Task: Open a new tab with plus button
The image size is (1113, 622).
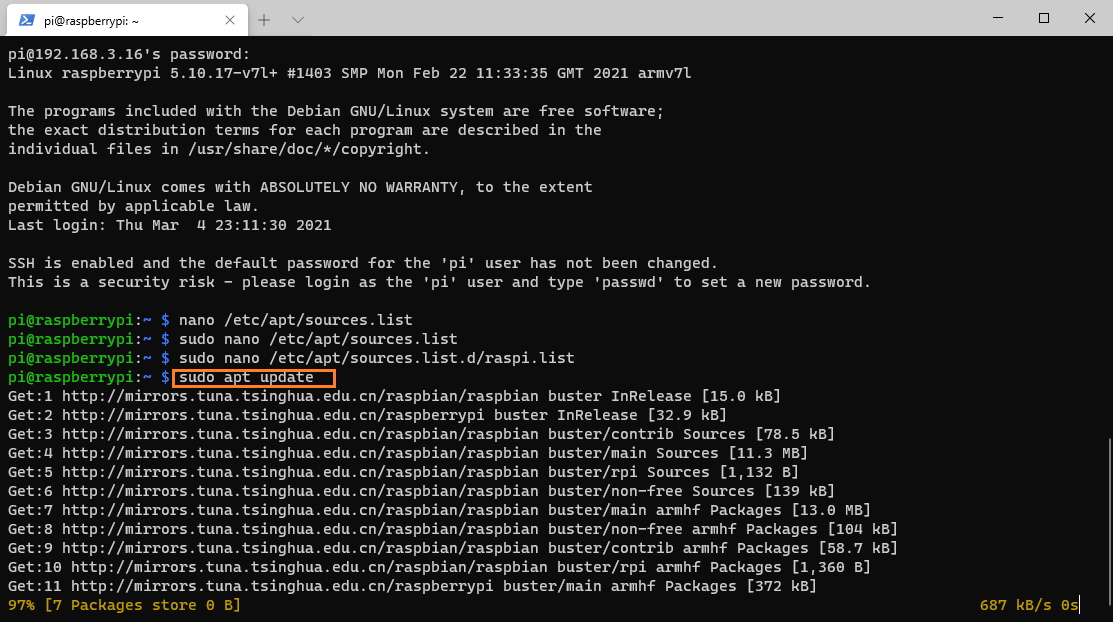Action: tap(264, 19)
